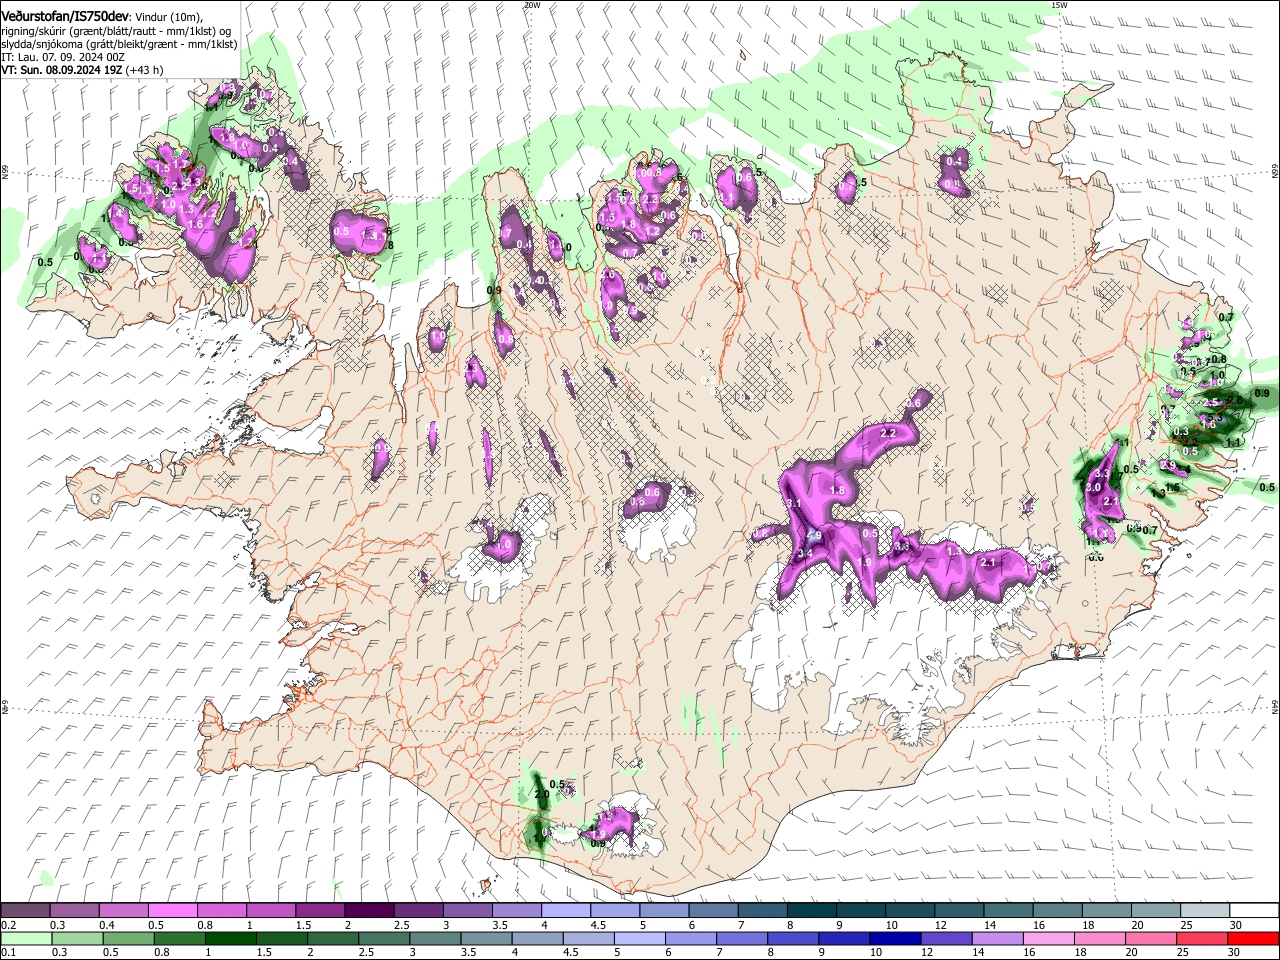Click the palest green rain swatch at 0.1
Image resolution: width=1280 pixels, height=960 pixels.
26,939
